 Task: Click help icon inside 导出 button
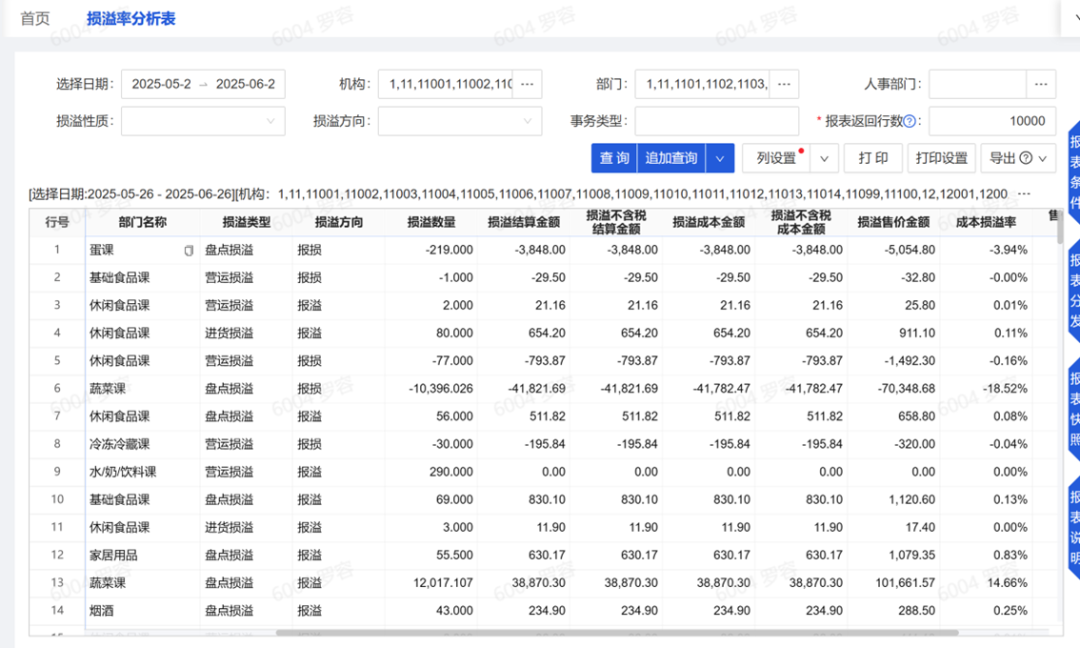[1026, 158]
